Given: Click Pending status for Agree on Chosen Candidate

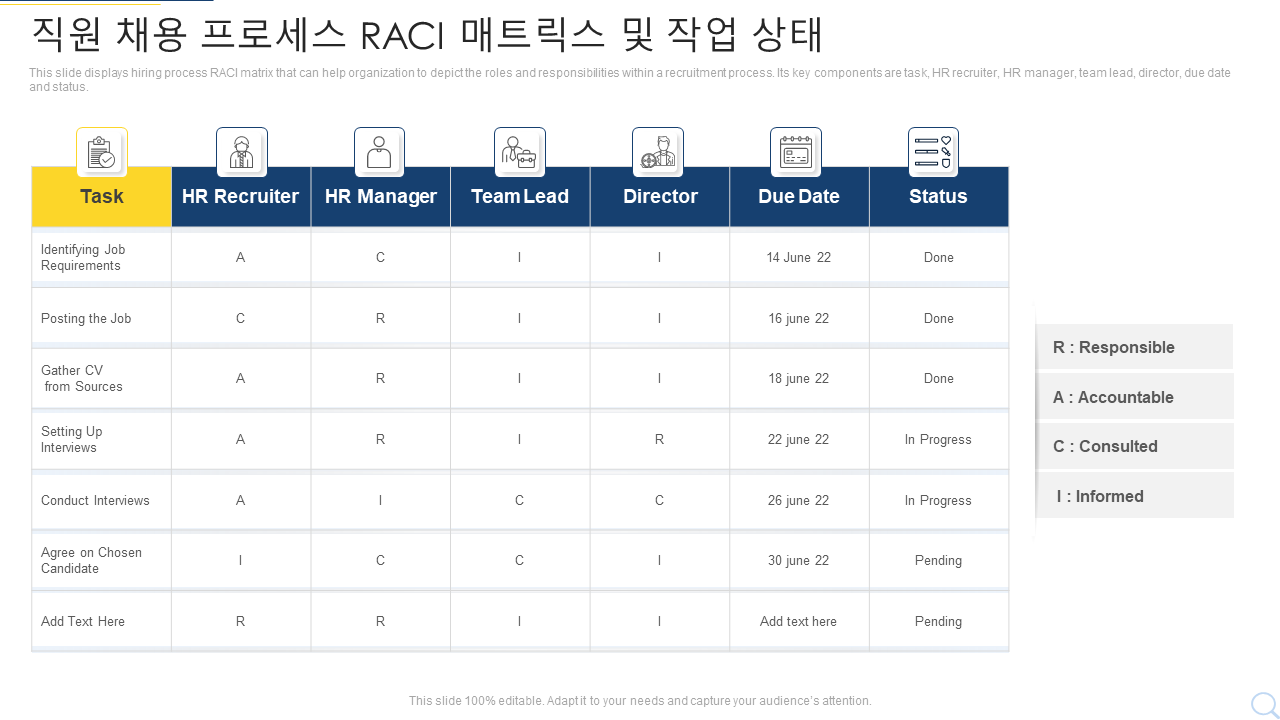Looking at the screenshot, I should (x=939, y=560).
